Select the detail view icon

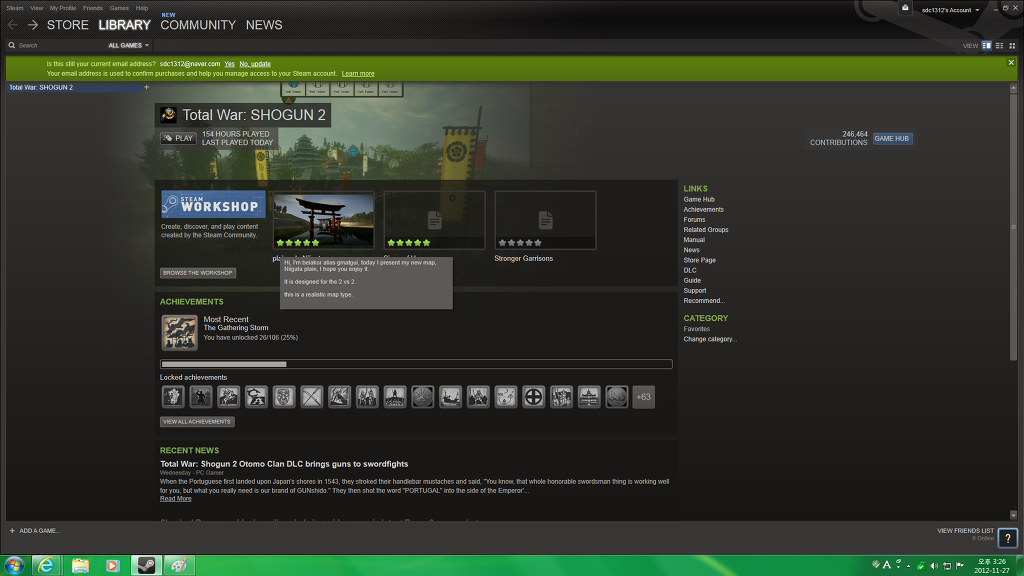[x=987, y=46]
